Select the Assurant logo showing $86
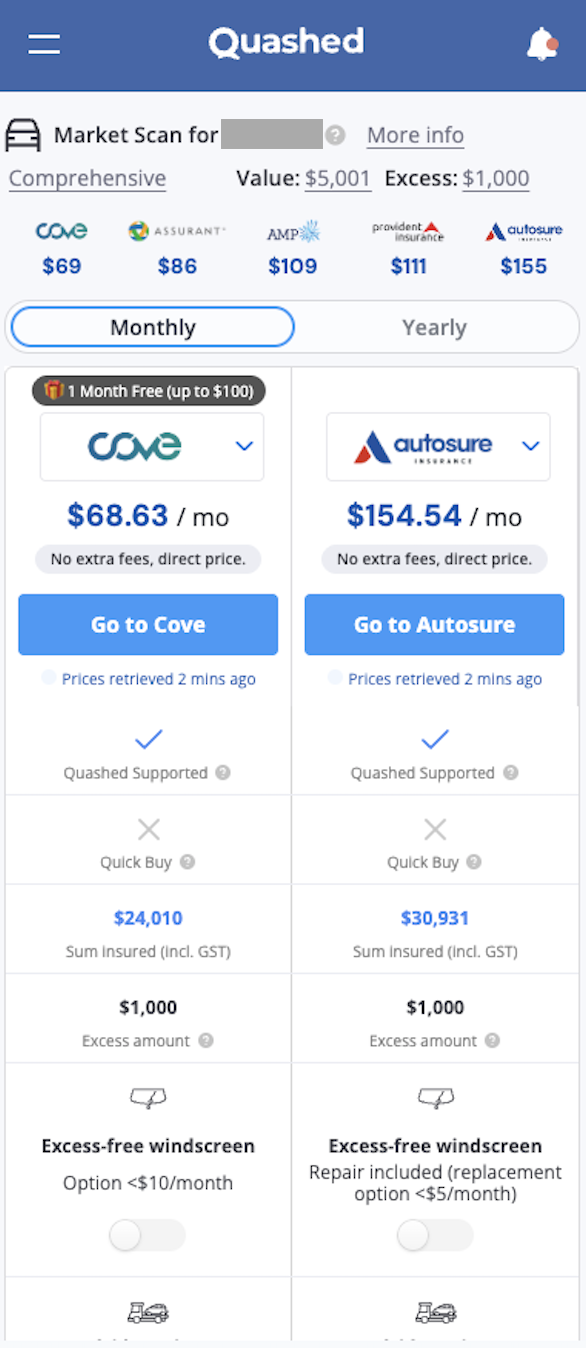Viewport: 586px width, 1348px height. pos(177,230)
